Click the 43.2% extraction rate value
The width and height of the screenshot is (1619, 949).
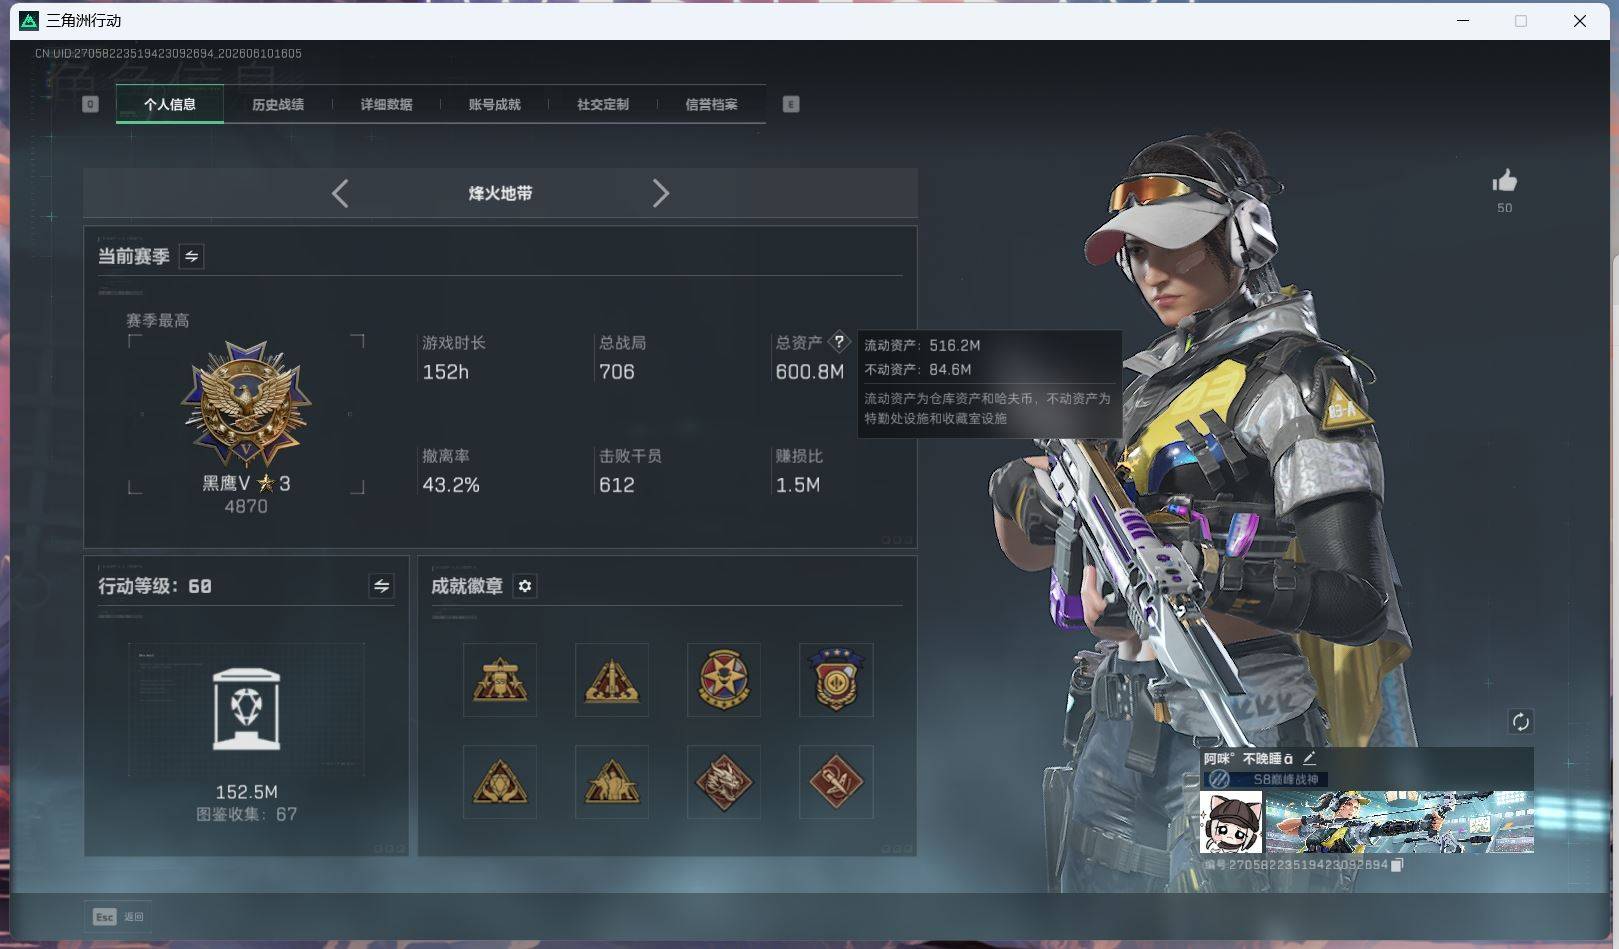point(450,485)
